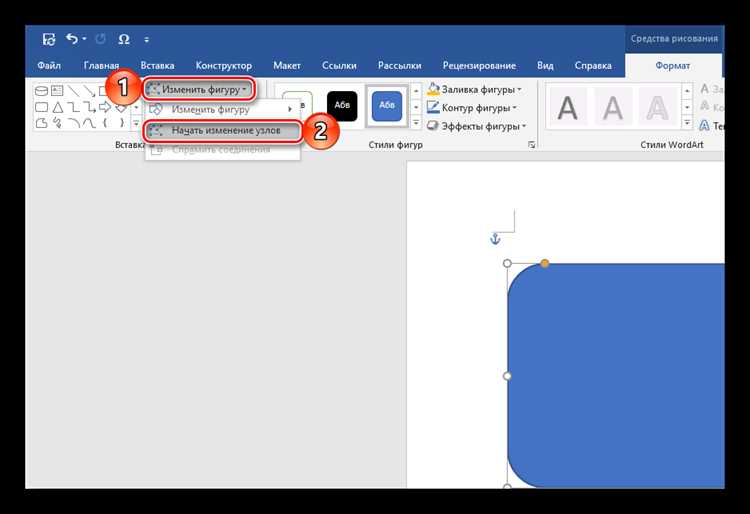
Task: Open Стили фигур dialog launcher
Action: [531, 145]
